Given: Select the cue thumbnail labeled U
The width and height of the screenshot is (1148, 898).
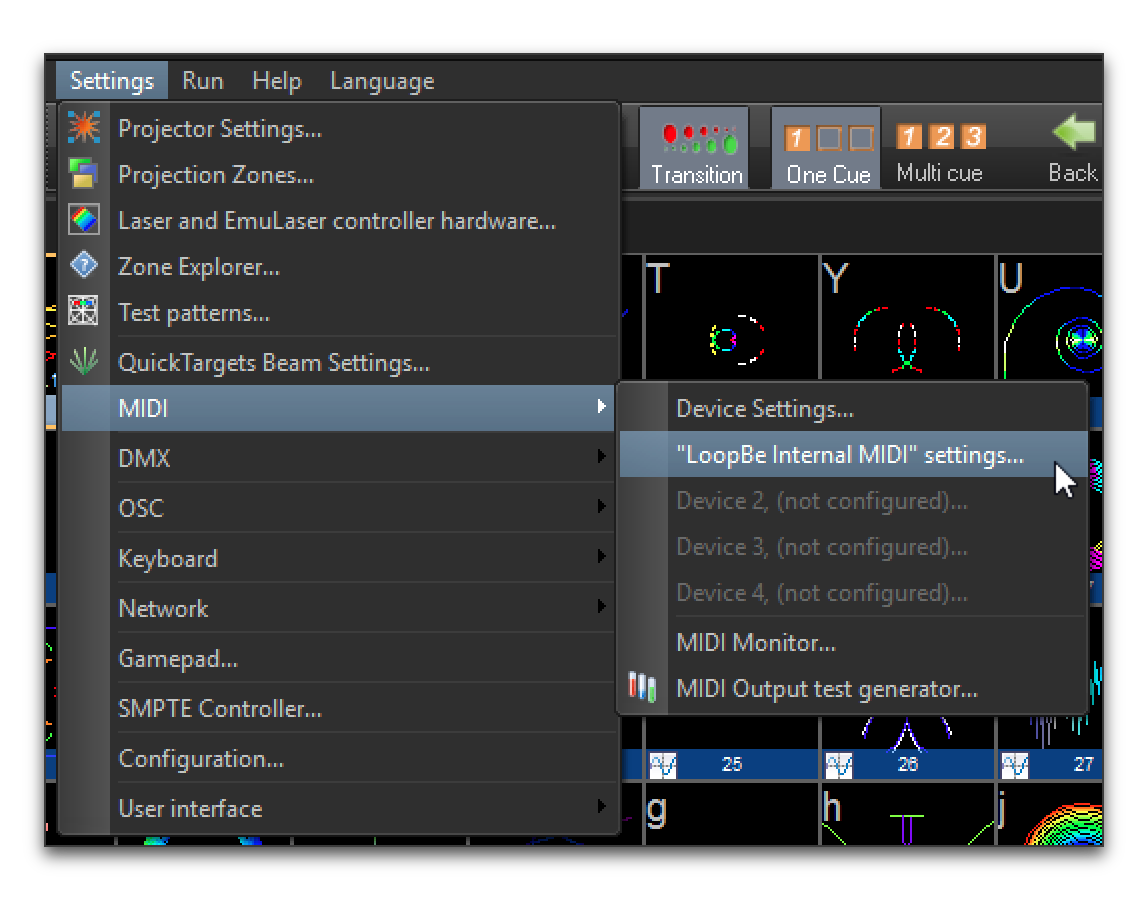Looking at the screenshot, I should tap(1051, 318).
